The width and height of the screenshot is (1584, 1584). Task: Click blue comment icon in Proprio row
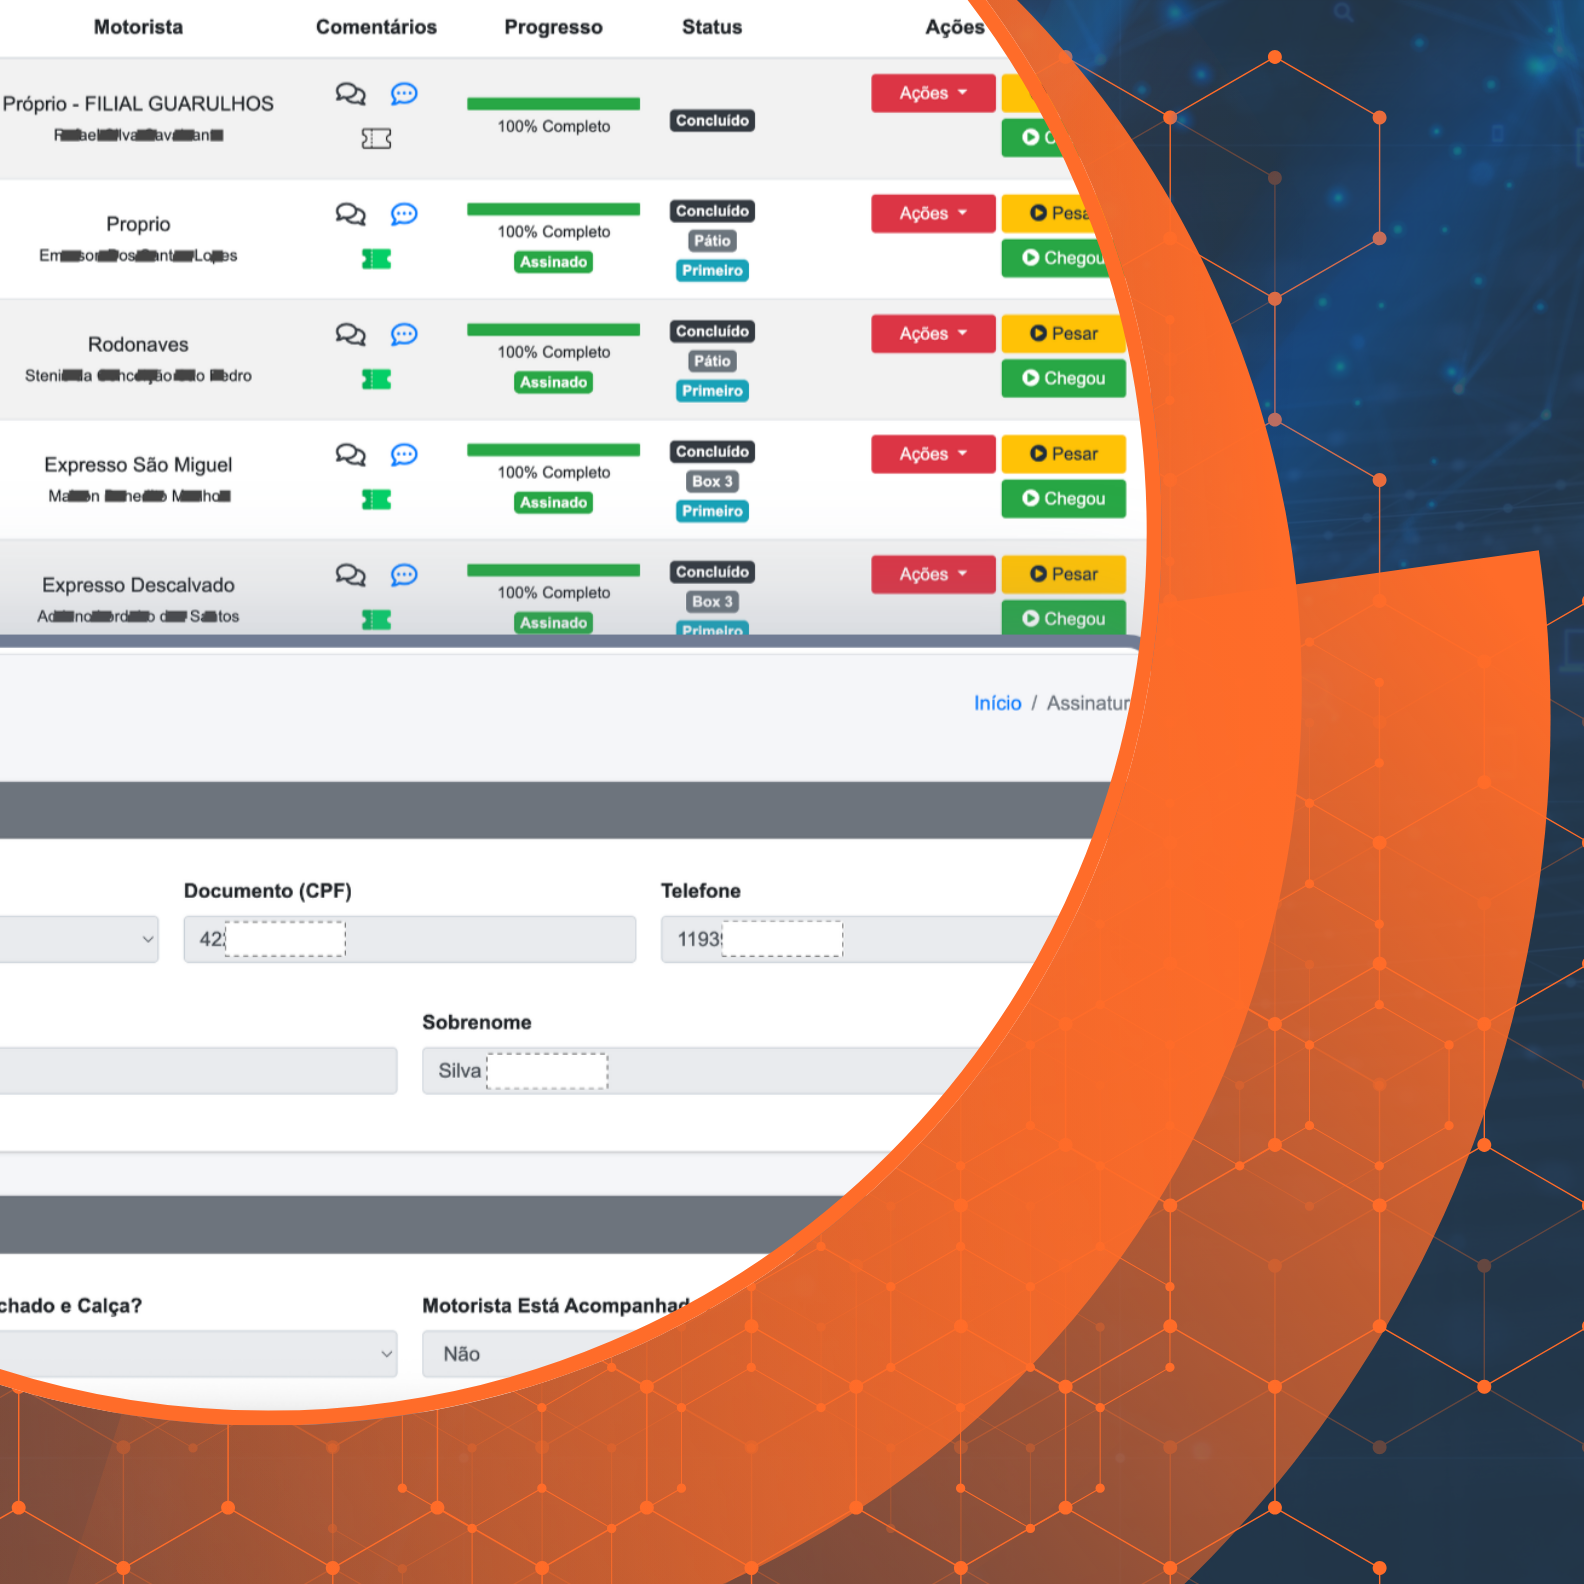coord(404,214)
